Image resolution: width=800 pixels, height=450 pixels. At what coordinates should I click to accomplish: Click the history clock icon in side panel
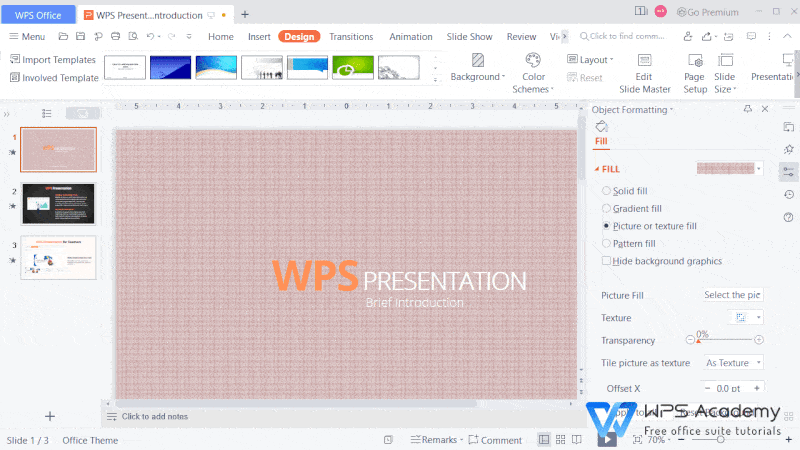(789, 194)
